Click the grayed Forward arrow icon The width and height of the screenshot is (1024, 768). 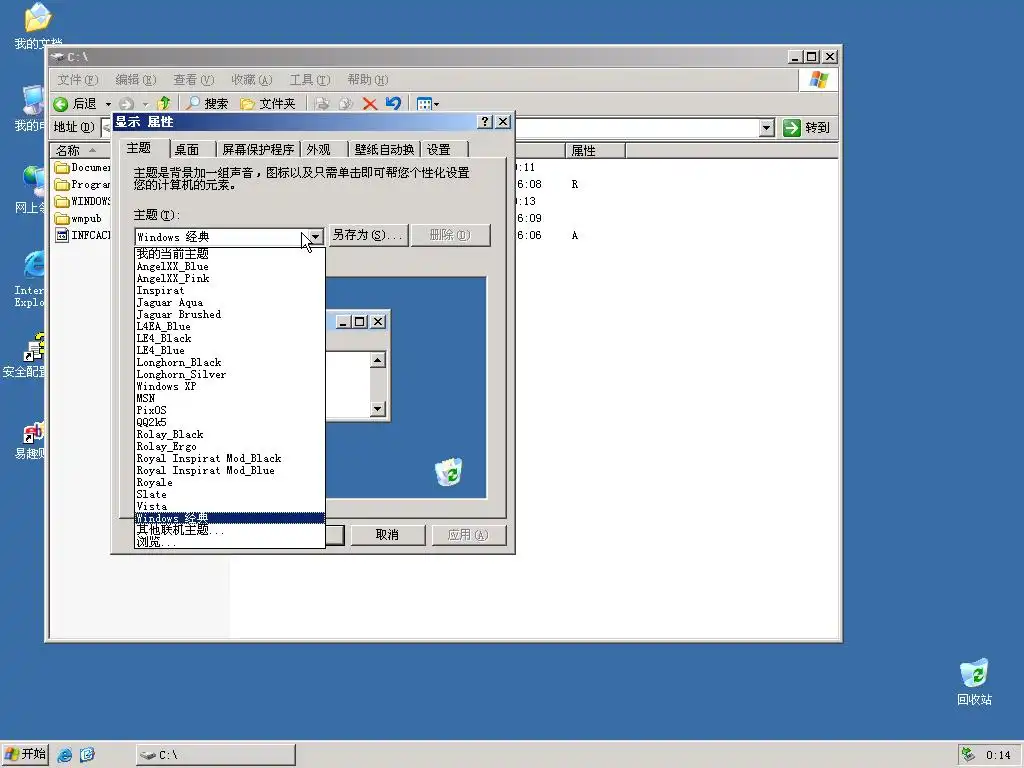(x=127, y=104)
